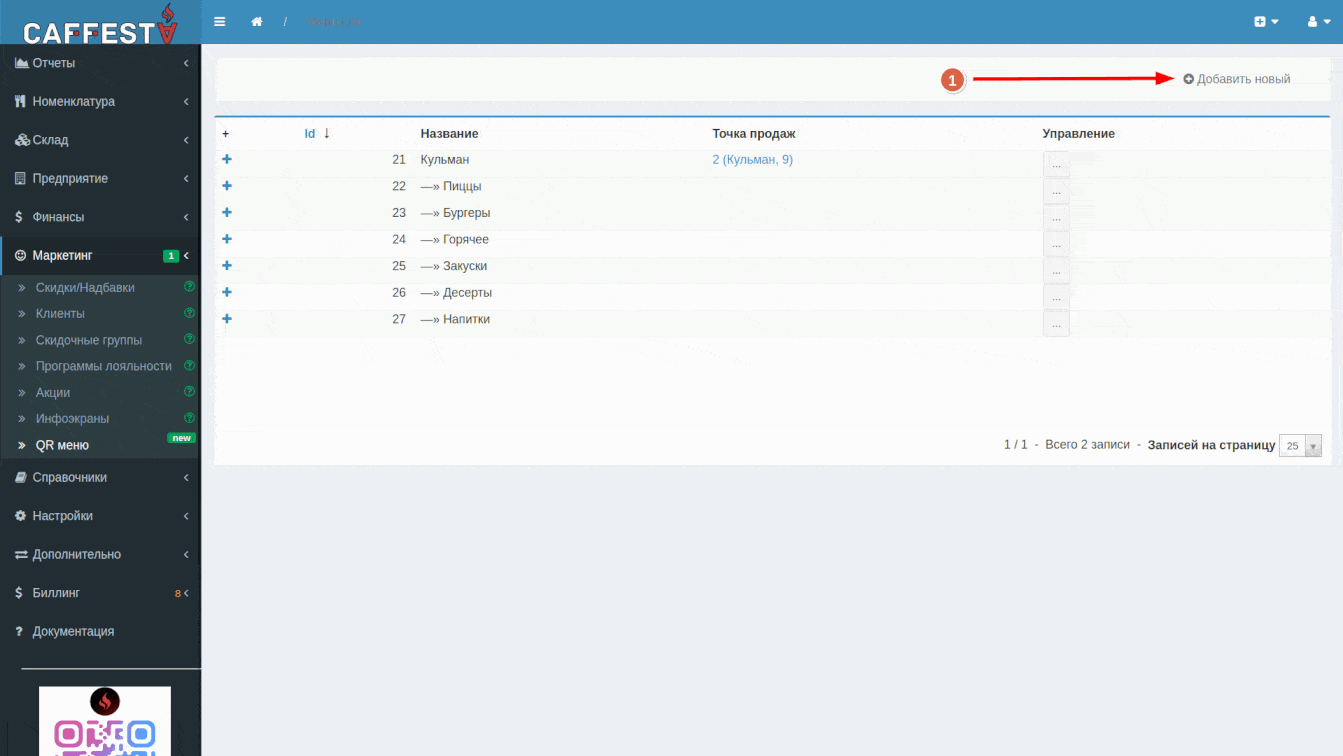
Task: Collapse the Маркетинг sidebar menu
Action: 100,255
